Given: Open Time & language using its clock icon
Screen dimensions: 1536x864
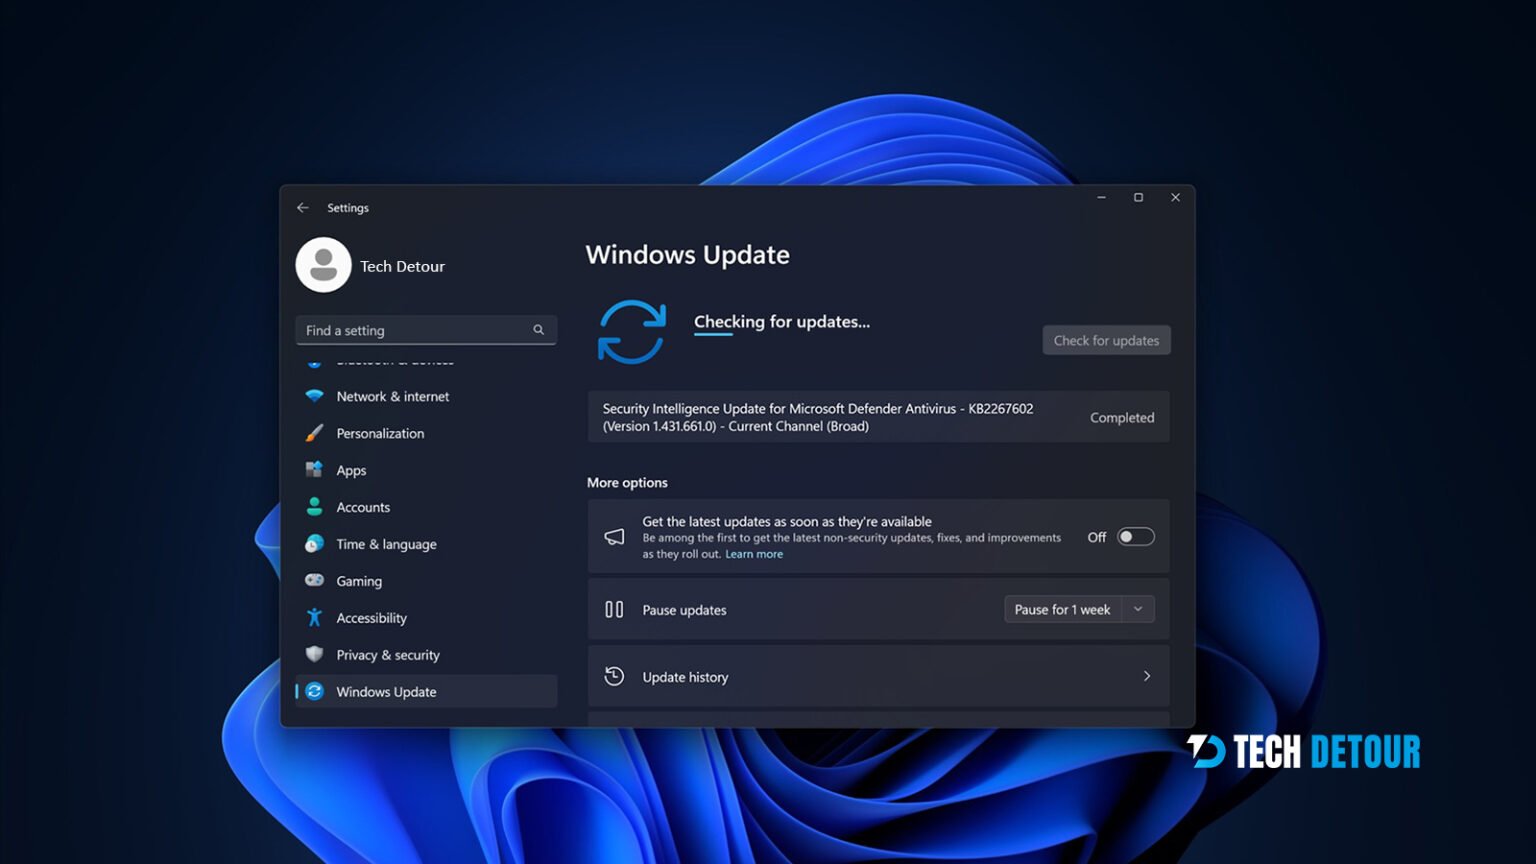Looking at the screenshot, I should [314, 544].
